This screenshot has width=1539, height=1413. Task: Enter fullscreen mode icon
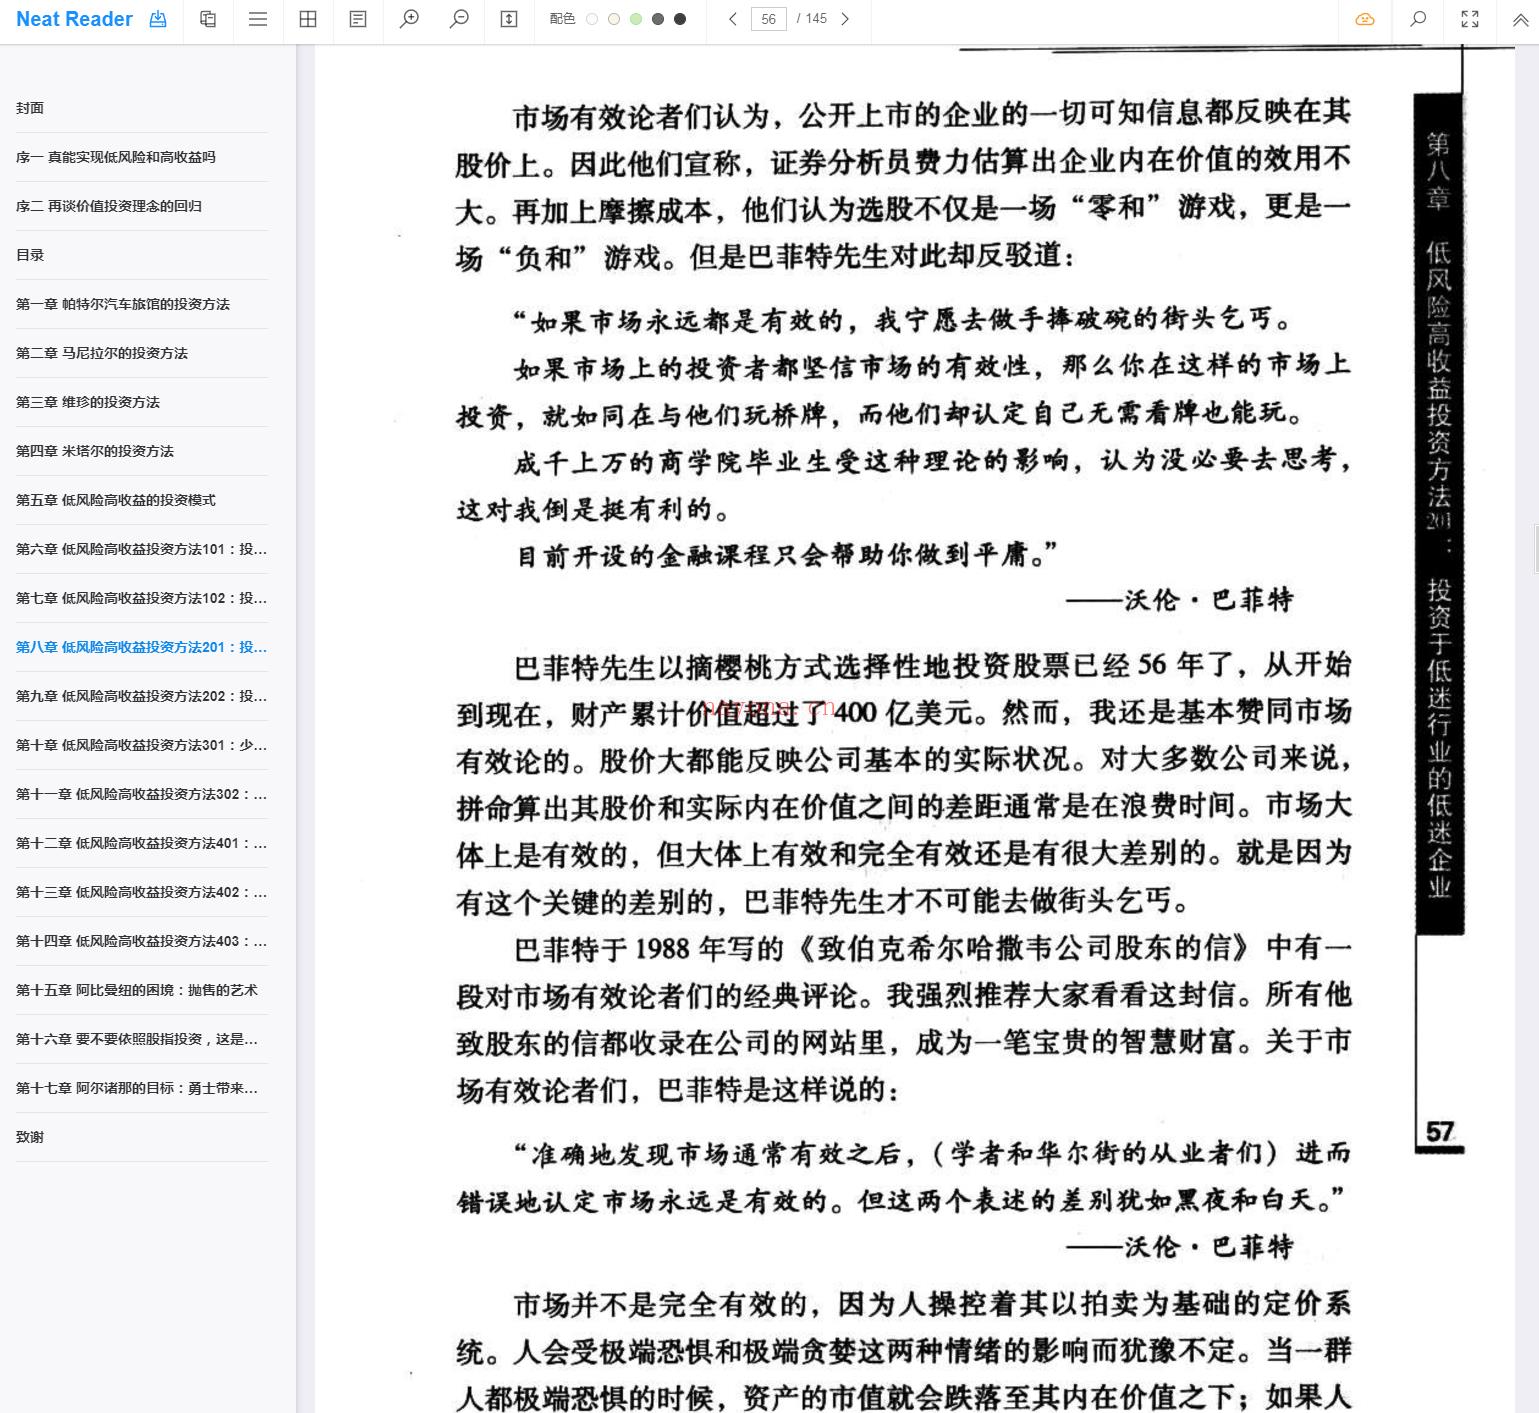click(1470, 19)
